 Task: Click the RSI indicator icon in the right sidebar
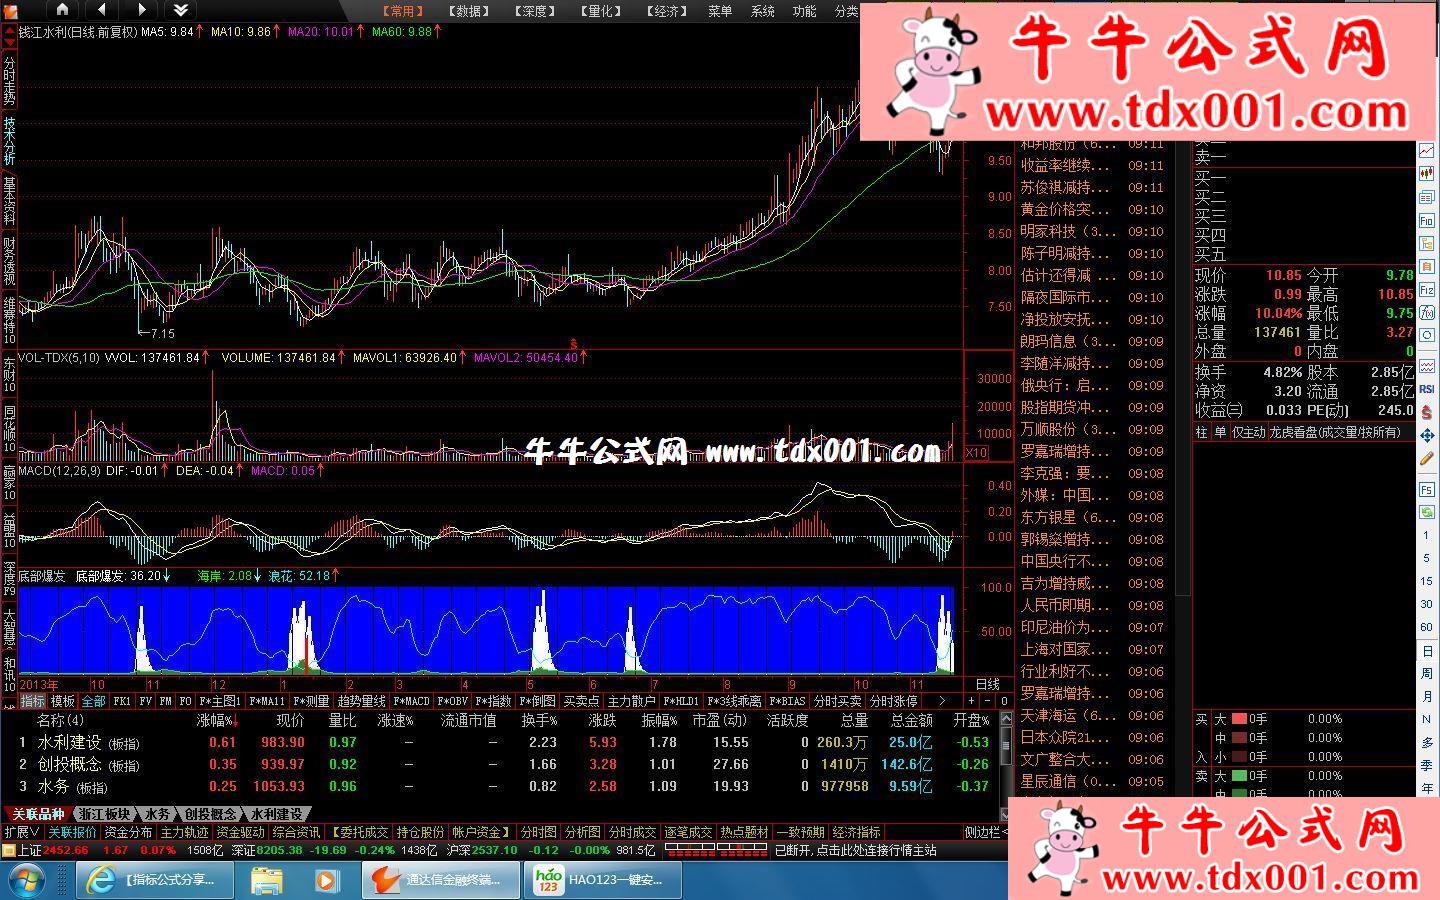click(1427, 389)
